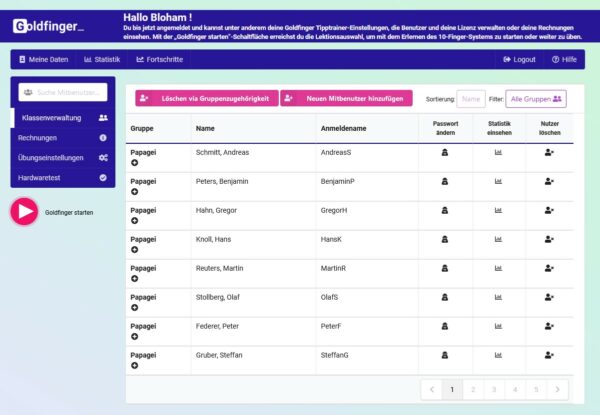600x415 pixels.
Task: Click Neuen Mitbenutzer hinzufügen button
Action: [x=347, y=99]
